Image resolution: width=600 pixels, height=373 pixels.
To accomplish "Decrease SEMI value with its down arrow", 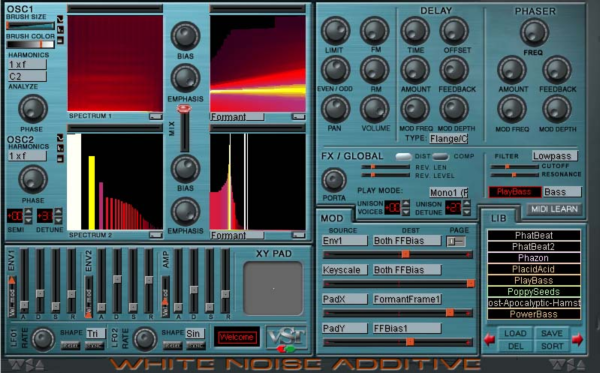I will (28, 220).
